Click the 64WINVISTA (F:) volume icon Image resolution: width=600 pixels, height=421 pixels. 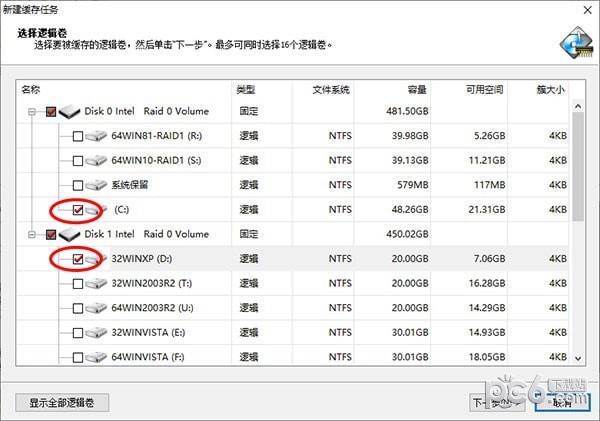pyautogui.click(x=96, y=357)
